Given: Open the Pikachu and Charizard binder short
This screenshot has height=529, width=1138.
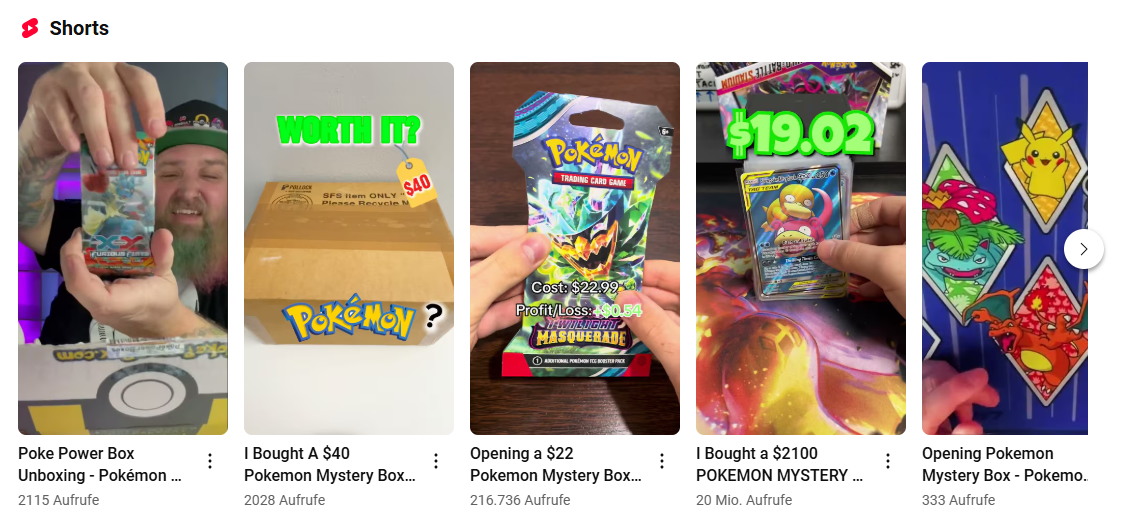Looking at the screenshot, I should (x=1004, y=248).
